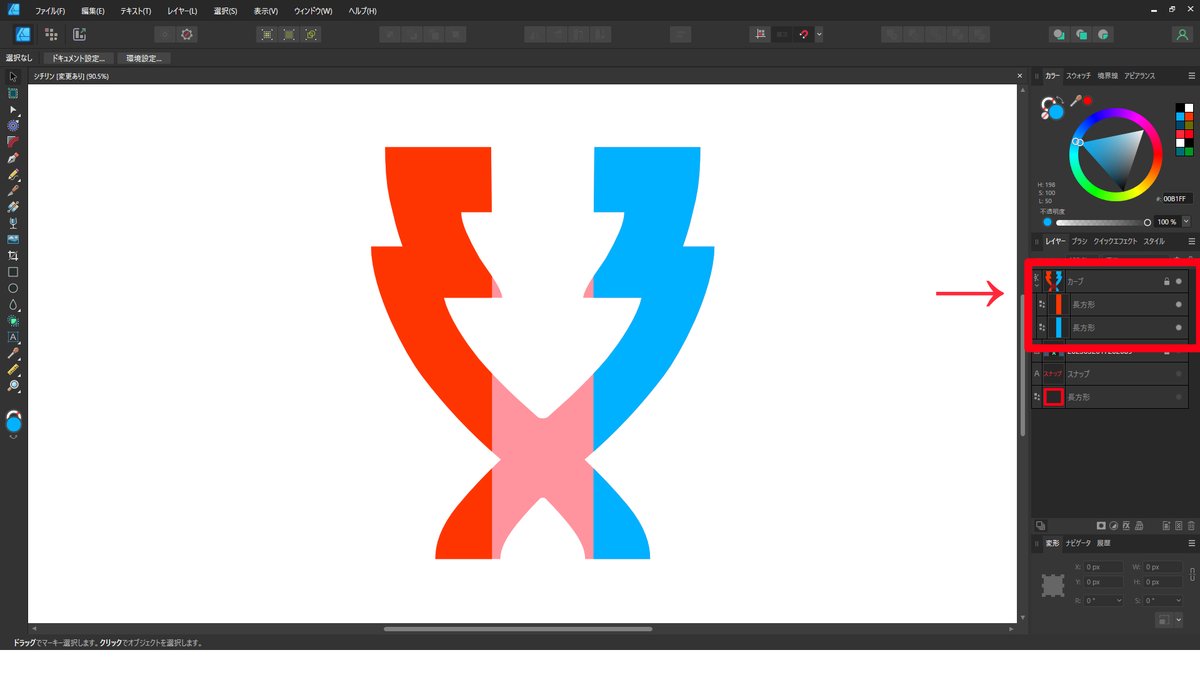This screenshot has width=1200, height=675.
Task: Select the Transparency tool glass icon
Action: point(13,222)
